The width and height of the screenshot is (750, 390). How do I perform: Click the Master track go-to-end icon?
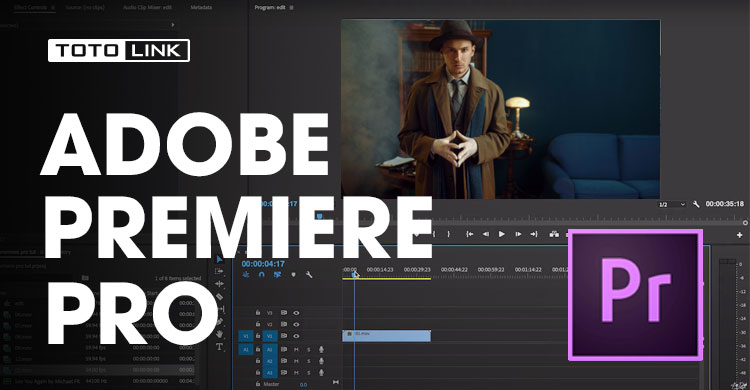coord(336,382)
